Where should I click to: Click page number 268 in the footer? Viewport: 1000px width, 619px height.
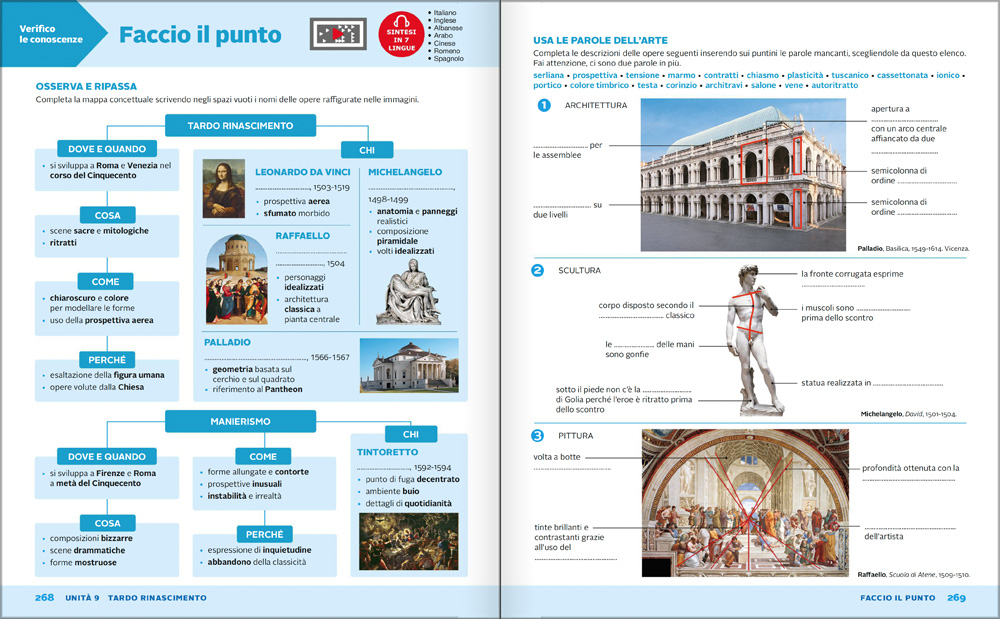click(x=44, y=598)
